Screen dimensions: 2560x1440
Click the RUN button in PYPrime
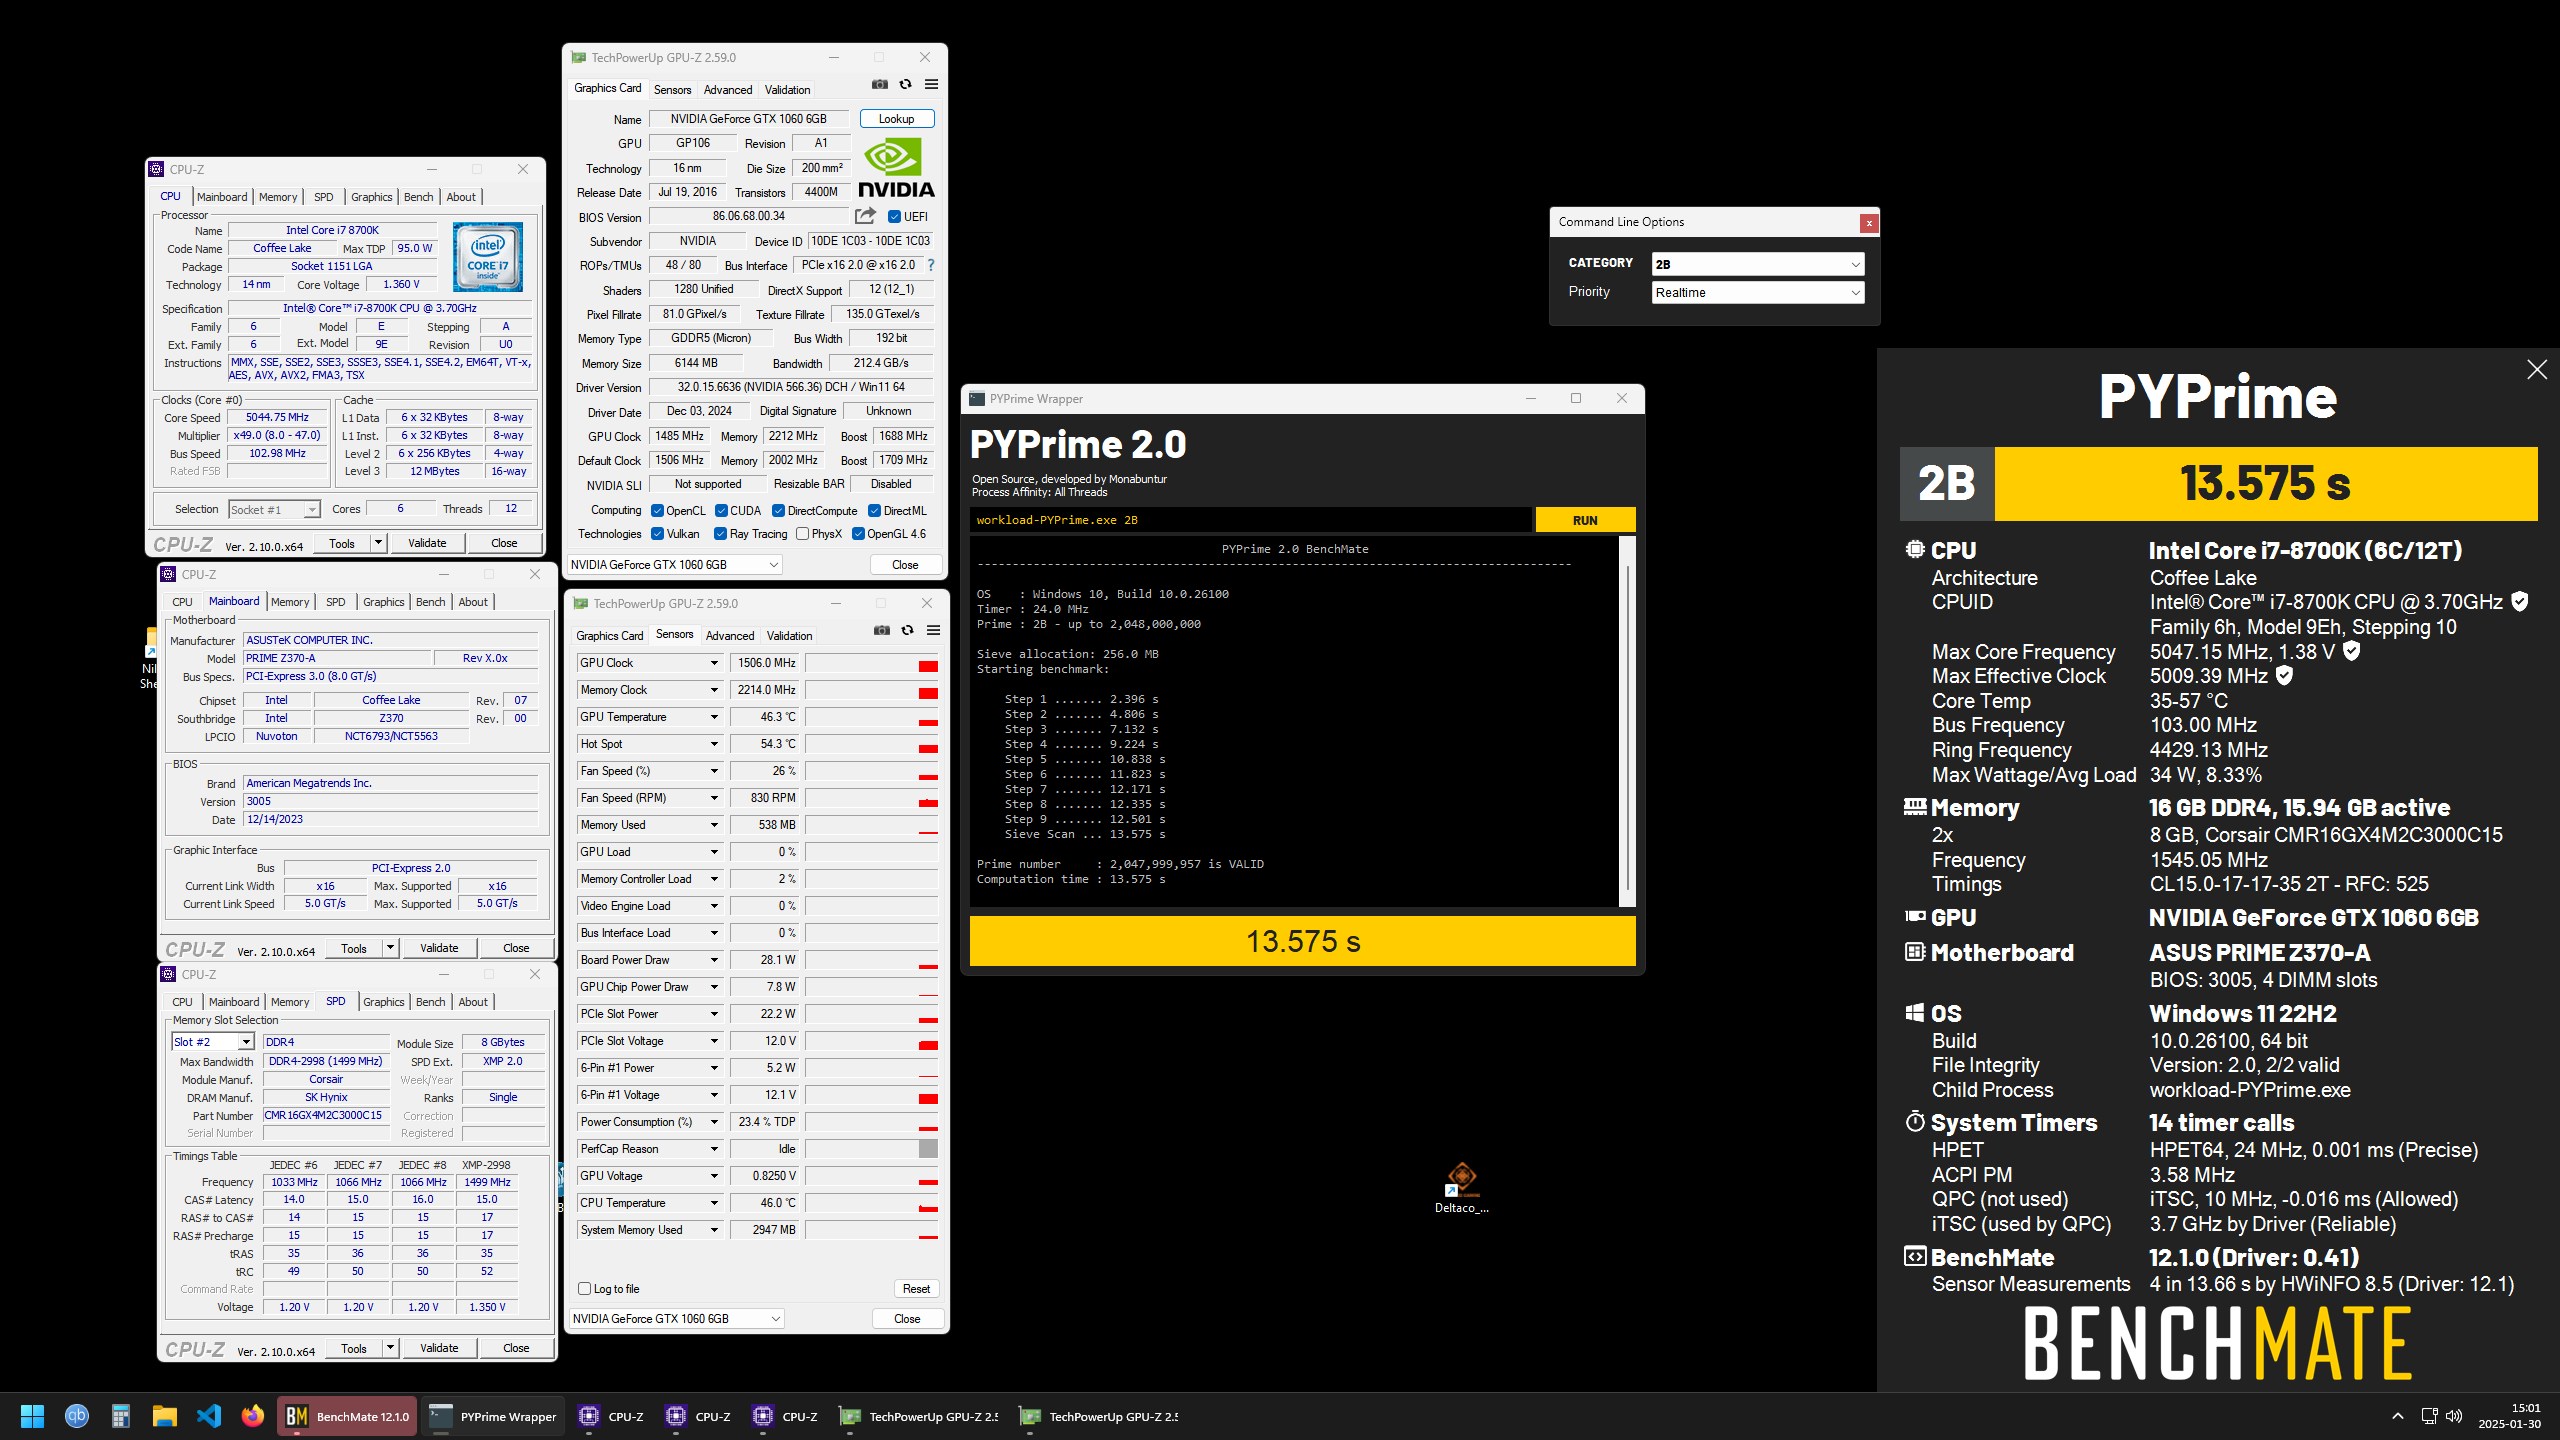click(x=1585, y=520)
